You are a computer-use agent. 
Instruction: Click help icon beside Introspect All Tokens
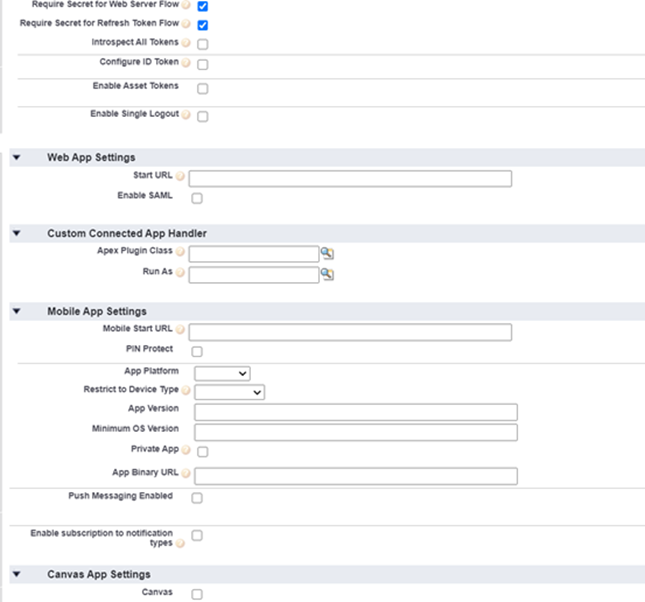pyautogui.click(x=186, y=44)
